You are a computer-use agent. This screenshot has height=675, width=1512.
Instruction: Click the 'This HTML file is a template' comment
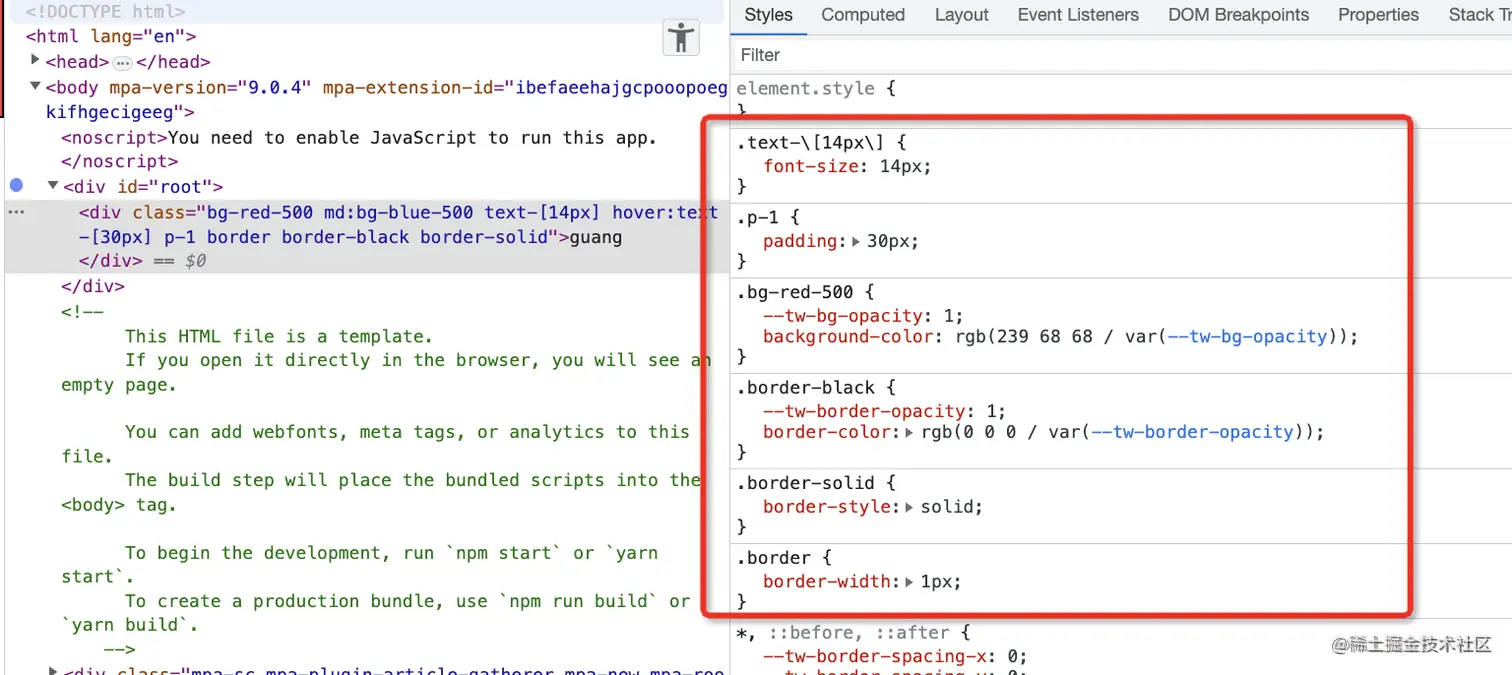pos(279,336)
